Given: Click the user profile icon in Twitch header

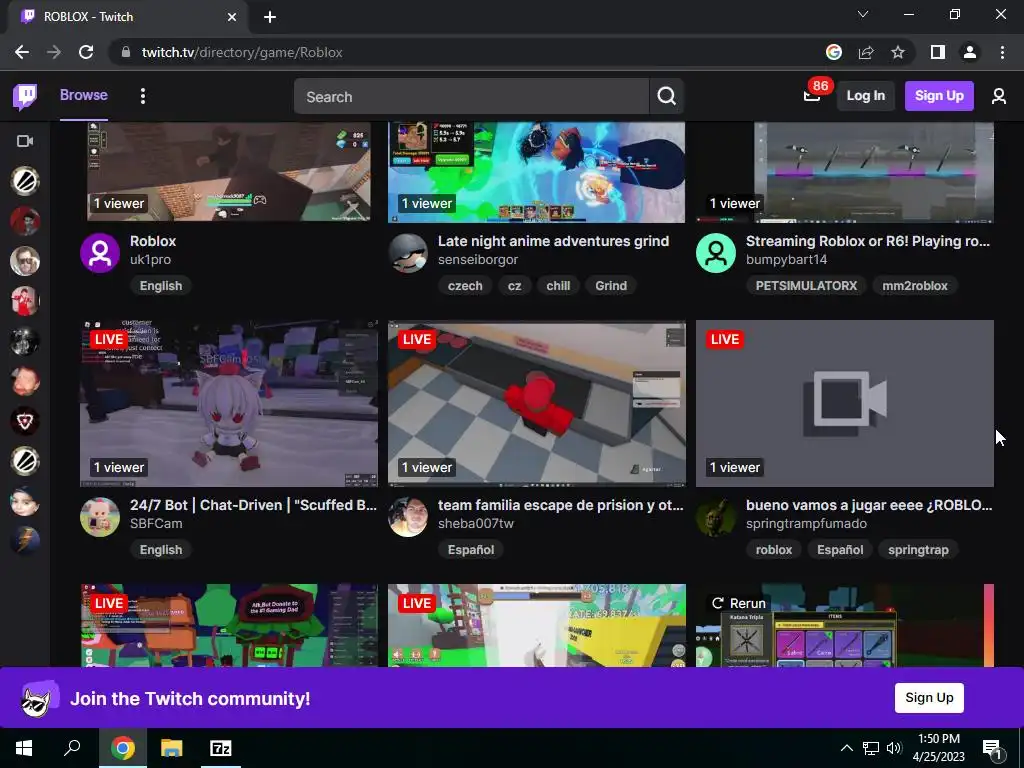Looking at the screenshot, I should coord(999,96).
